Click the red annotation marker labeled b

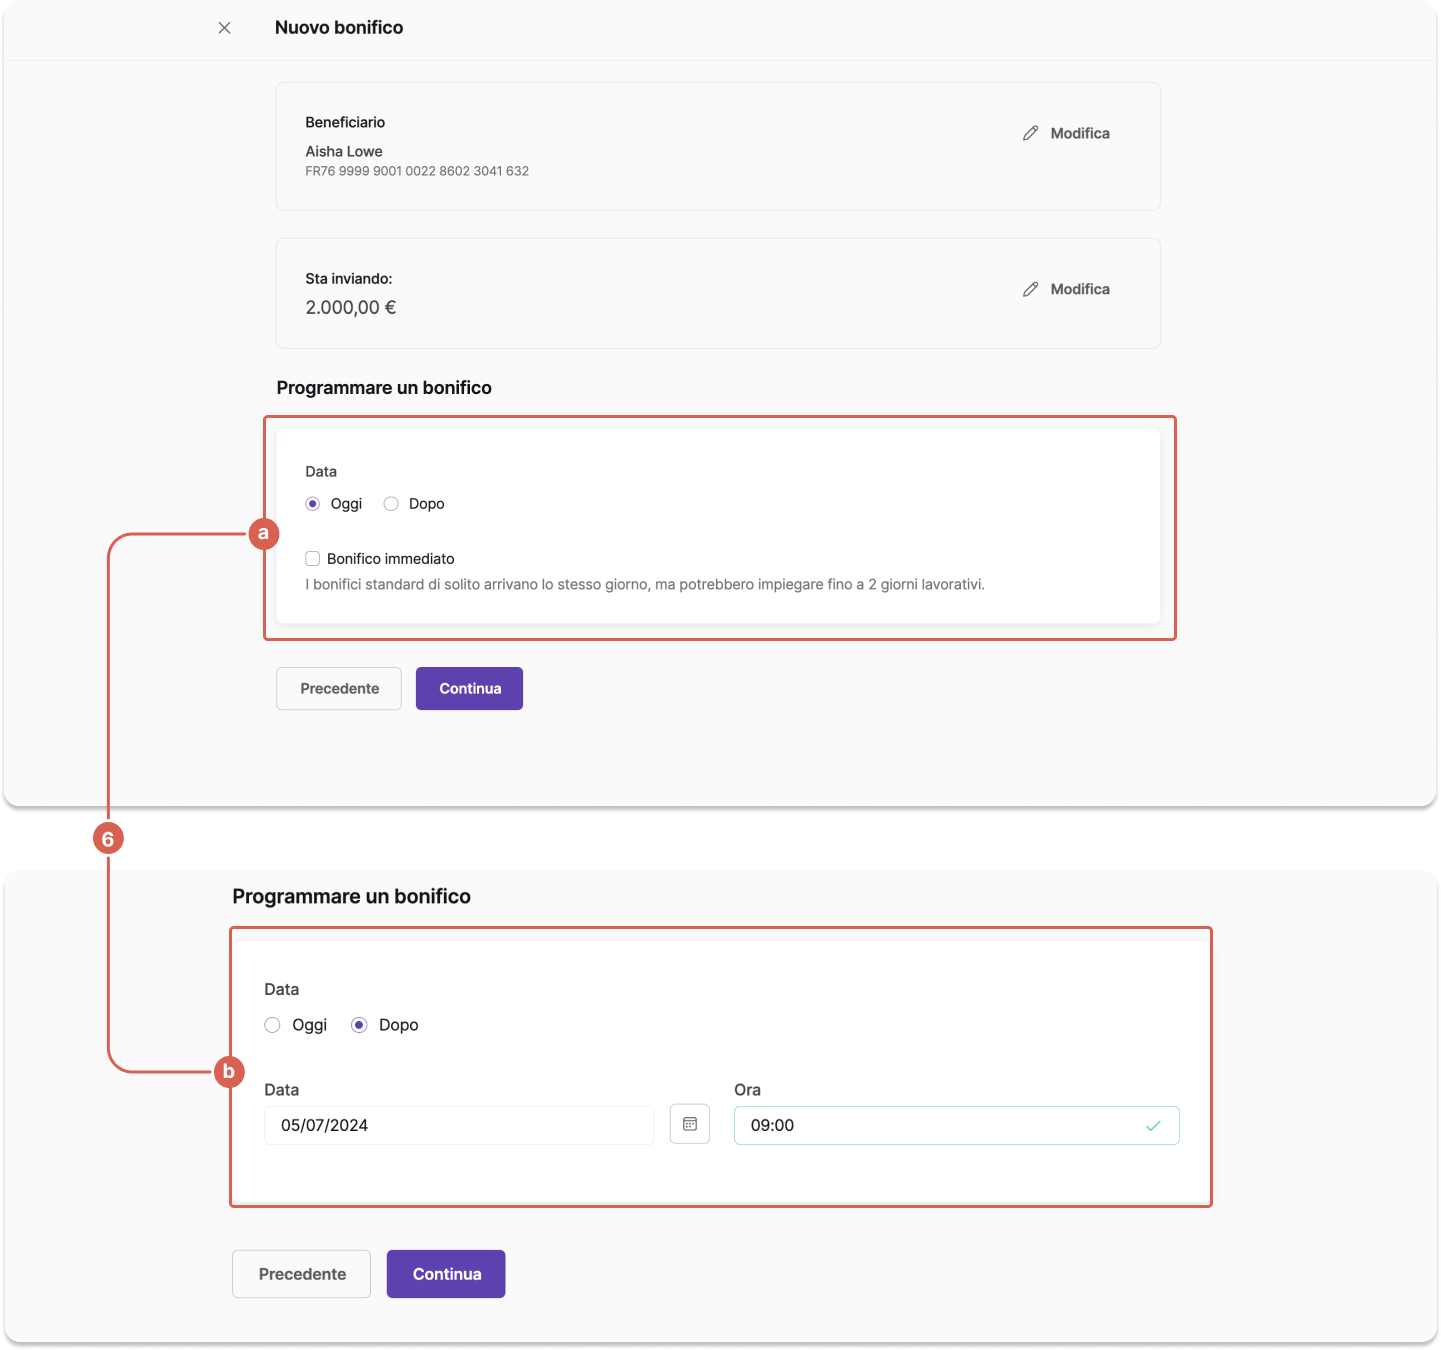pyautogui.click(x=229, y=1072)
